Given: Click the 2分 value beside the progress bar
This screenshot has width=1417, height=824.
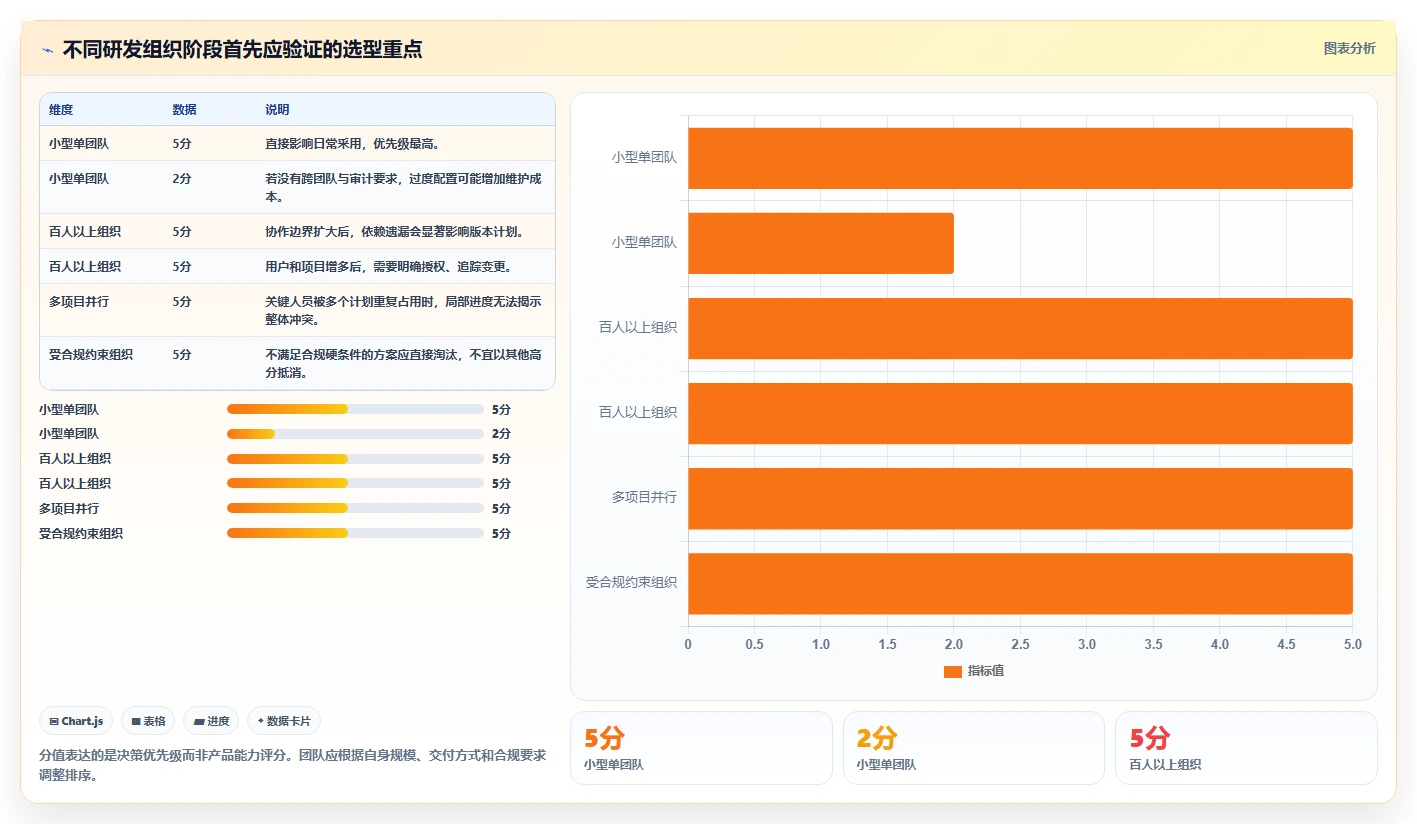Looking at the screenshot, I should (x=501, y=434).
